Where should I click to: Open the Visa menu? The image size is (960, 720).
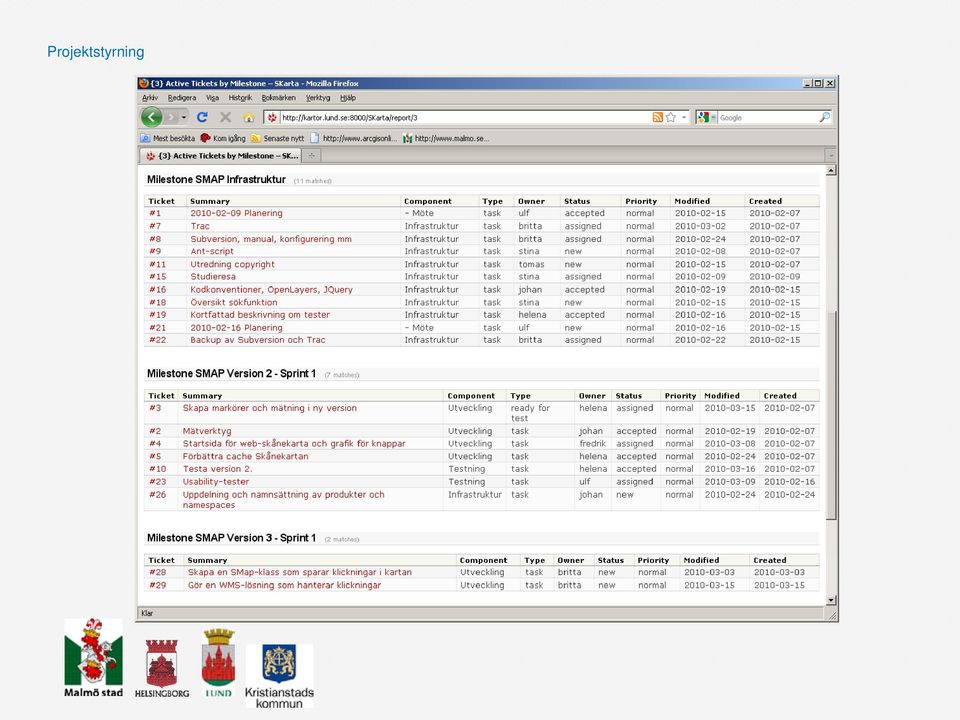212,98
